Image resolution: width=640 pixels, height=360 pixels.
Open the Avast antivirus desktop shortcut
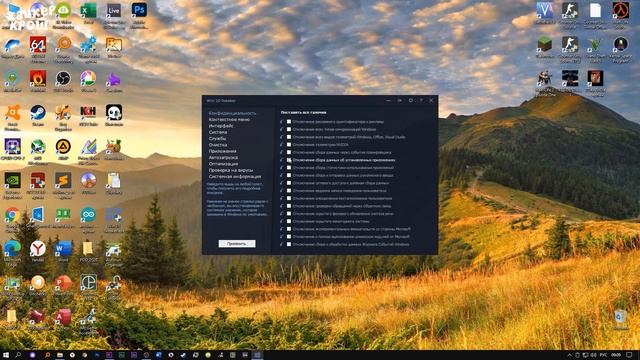(x=12, y=113)
